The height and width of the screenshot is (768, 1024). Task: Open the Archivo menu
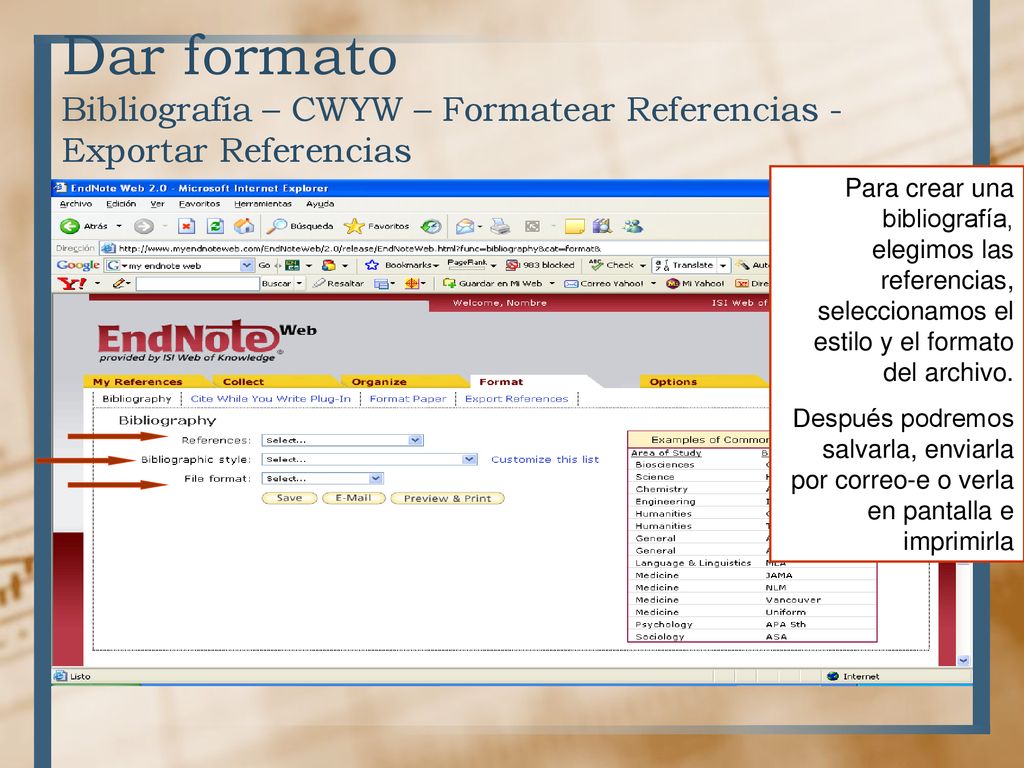76,204
